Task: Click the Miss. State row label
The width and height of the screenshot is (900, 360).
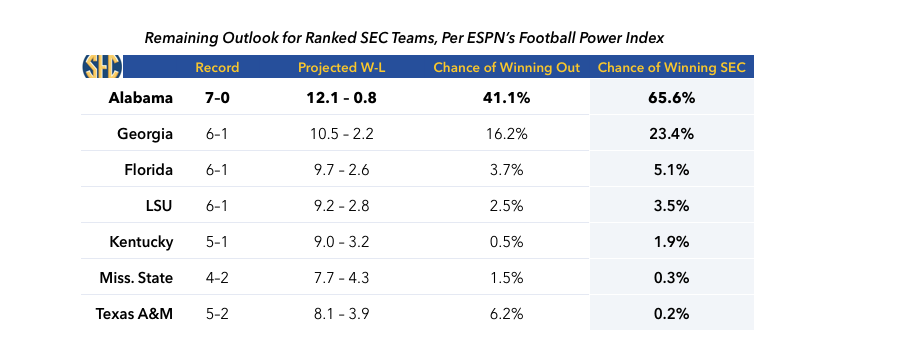Action: 136,278
